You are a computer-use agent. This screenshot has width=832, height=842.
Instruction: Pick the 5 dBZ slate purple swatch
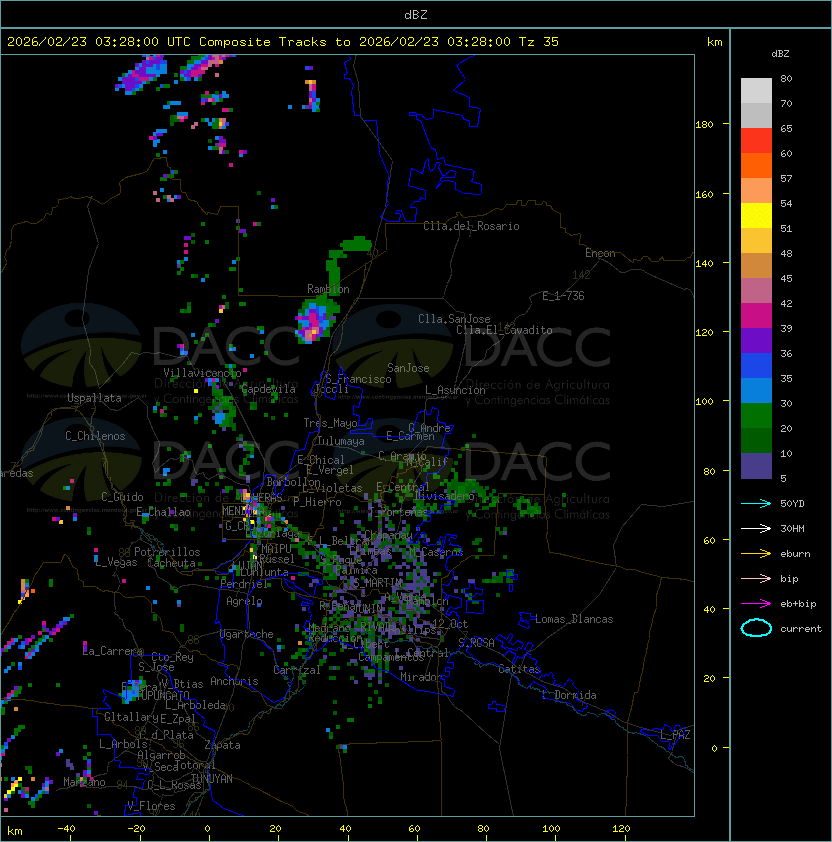pos(756,466)
